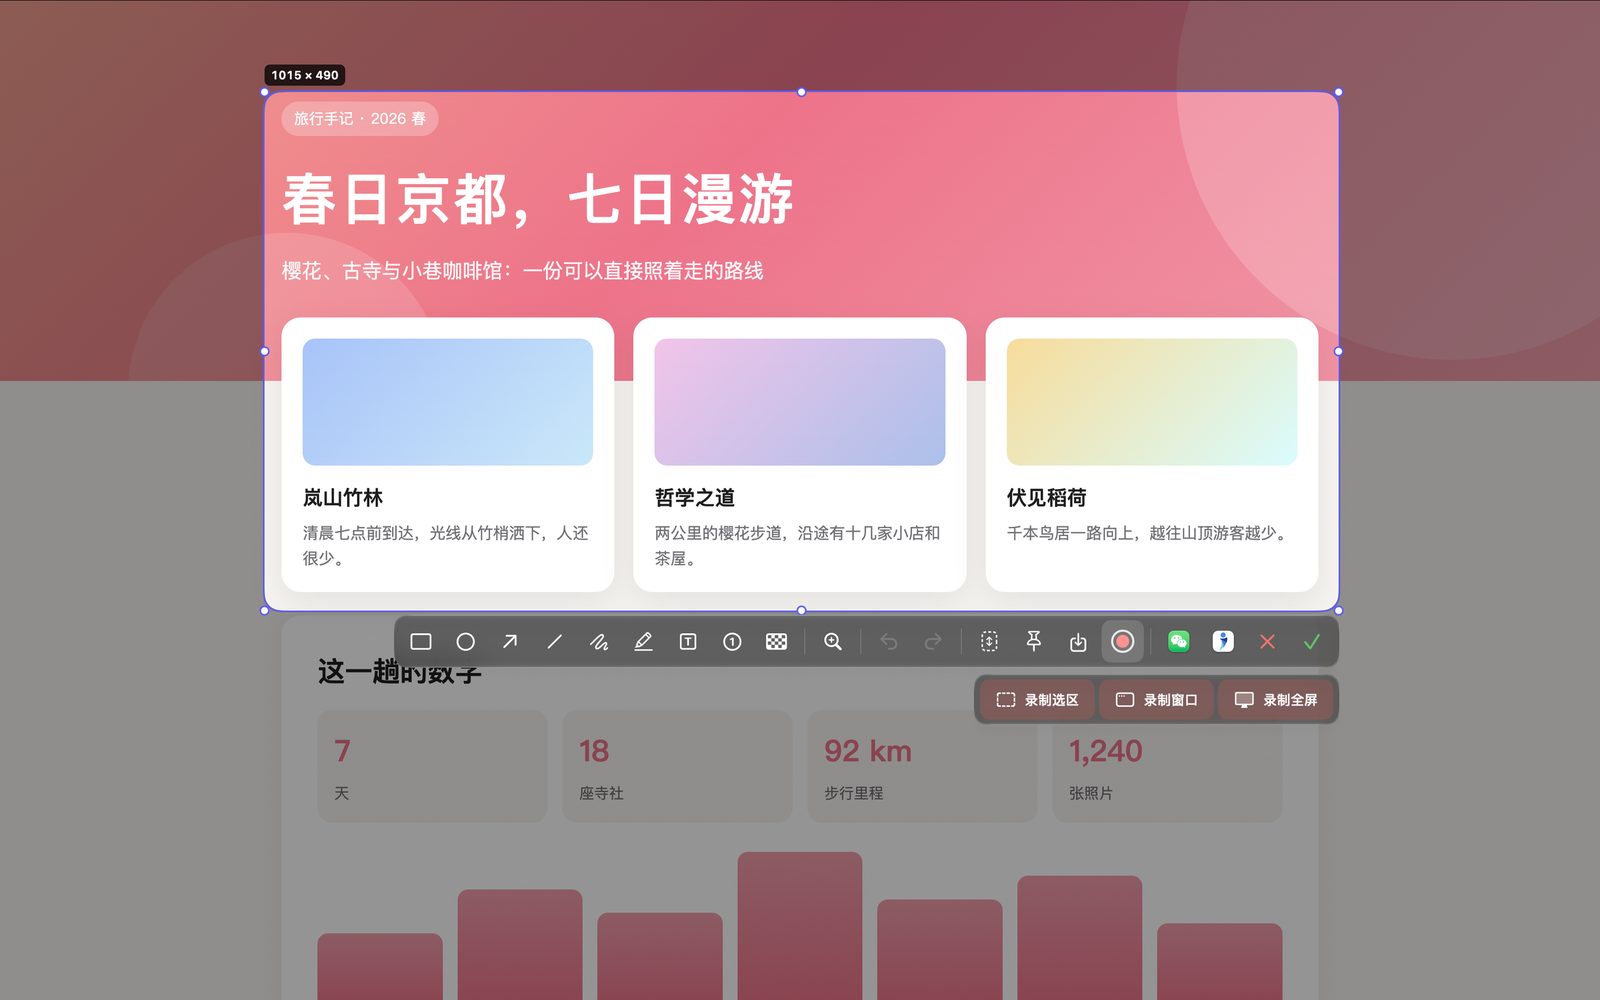Choose 录制窗口 recording option
The image size is (1600, 1000).
1156,700
